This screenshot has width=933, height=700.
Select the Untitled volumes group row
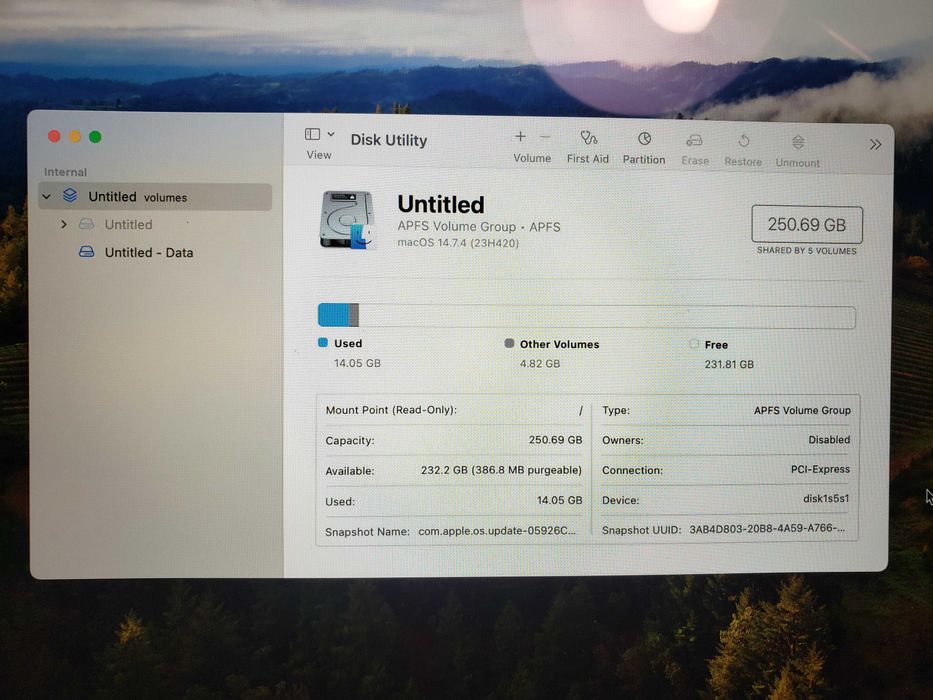click(x=155, y=196)
